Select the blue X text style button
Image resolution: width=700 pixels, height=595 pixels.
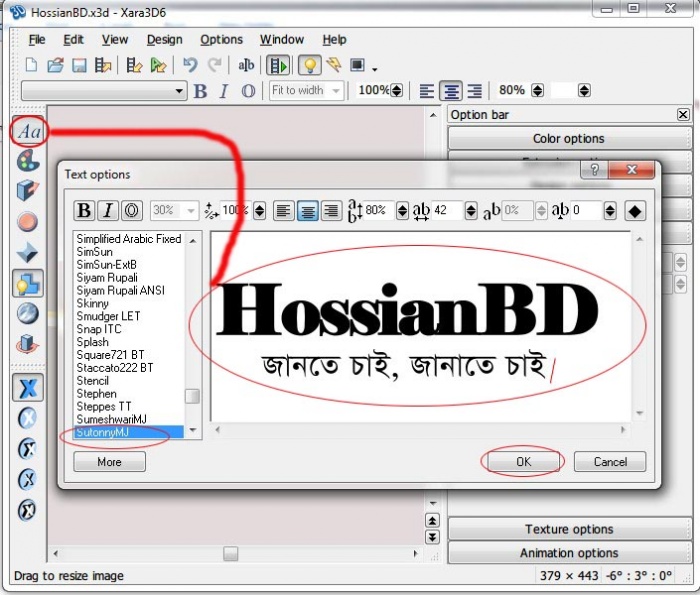coord(28,387)
